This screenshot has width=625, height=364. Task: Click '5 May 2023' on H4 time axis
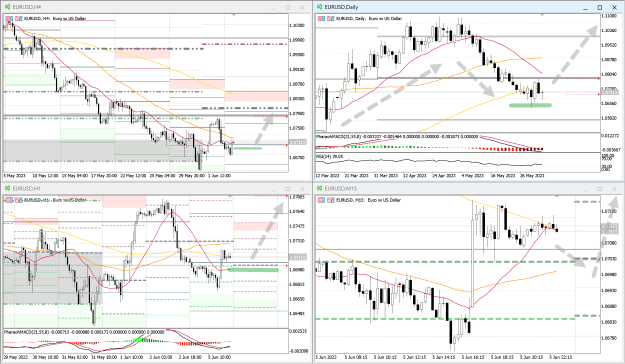pos(14,175)
